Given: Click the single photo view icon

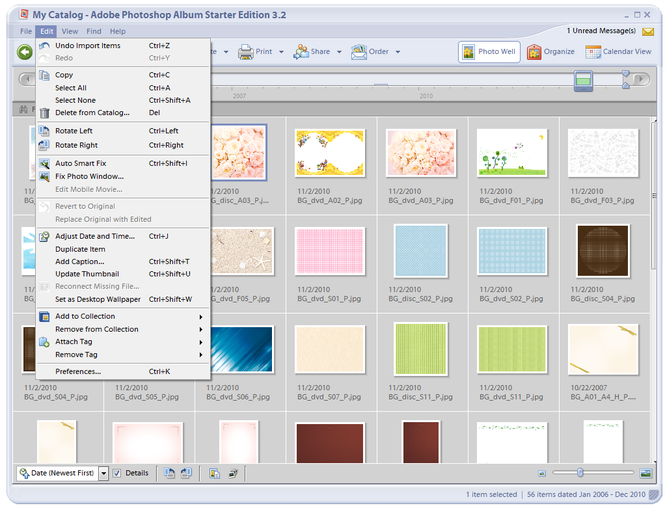Looking at the screenshot, I should tap(646, 473).
